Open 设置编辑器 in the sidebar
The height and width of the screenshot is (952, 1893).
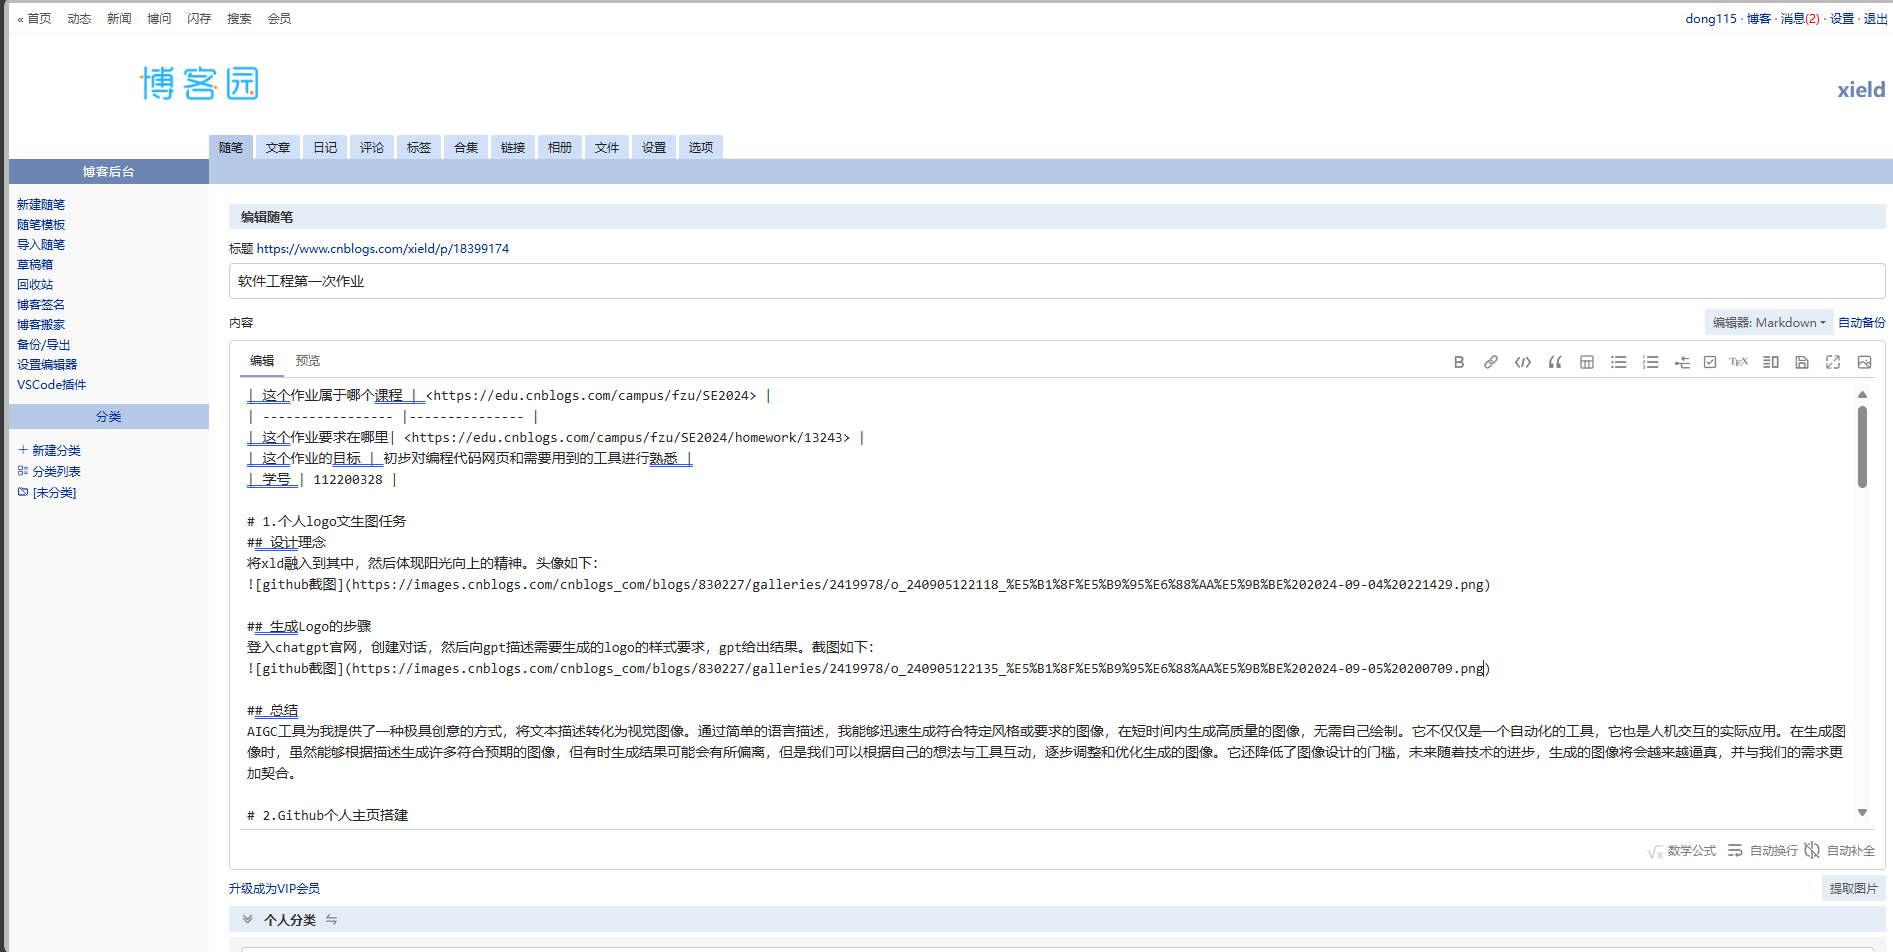(x=47, y=364)
